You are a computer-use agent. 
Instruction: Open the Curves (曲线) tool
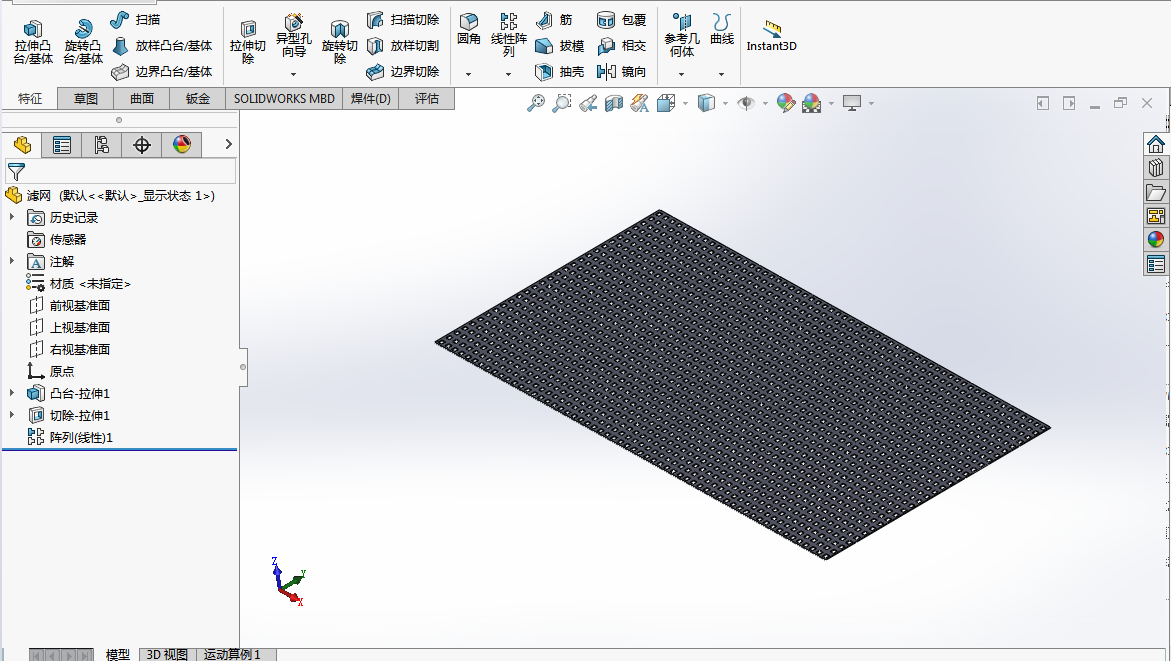pos(721,30)
